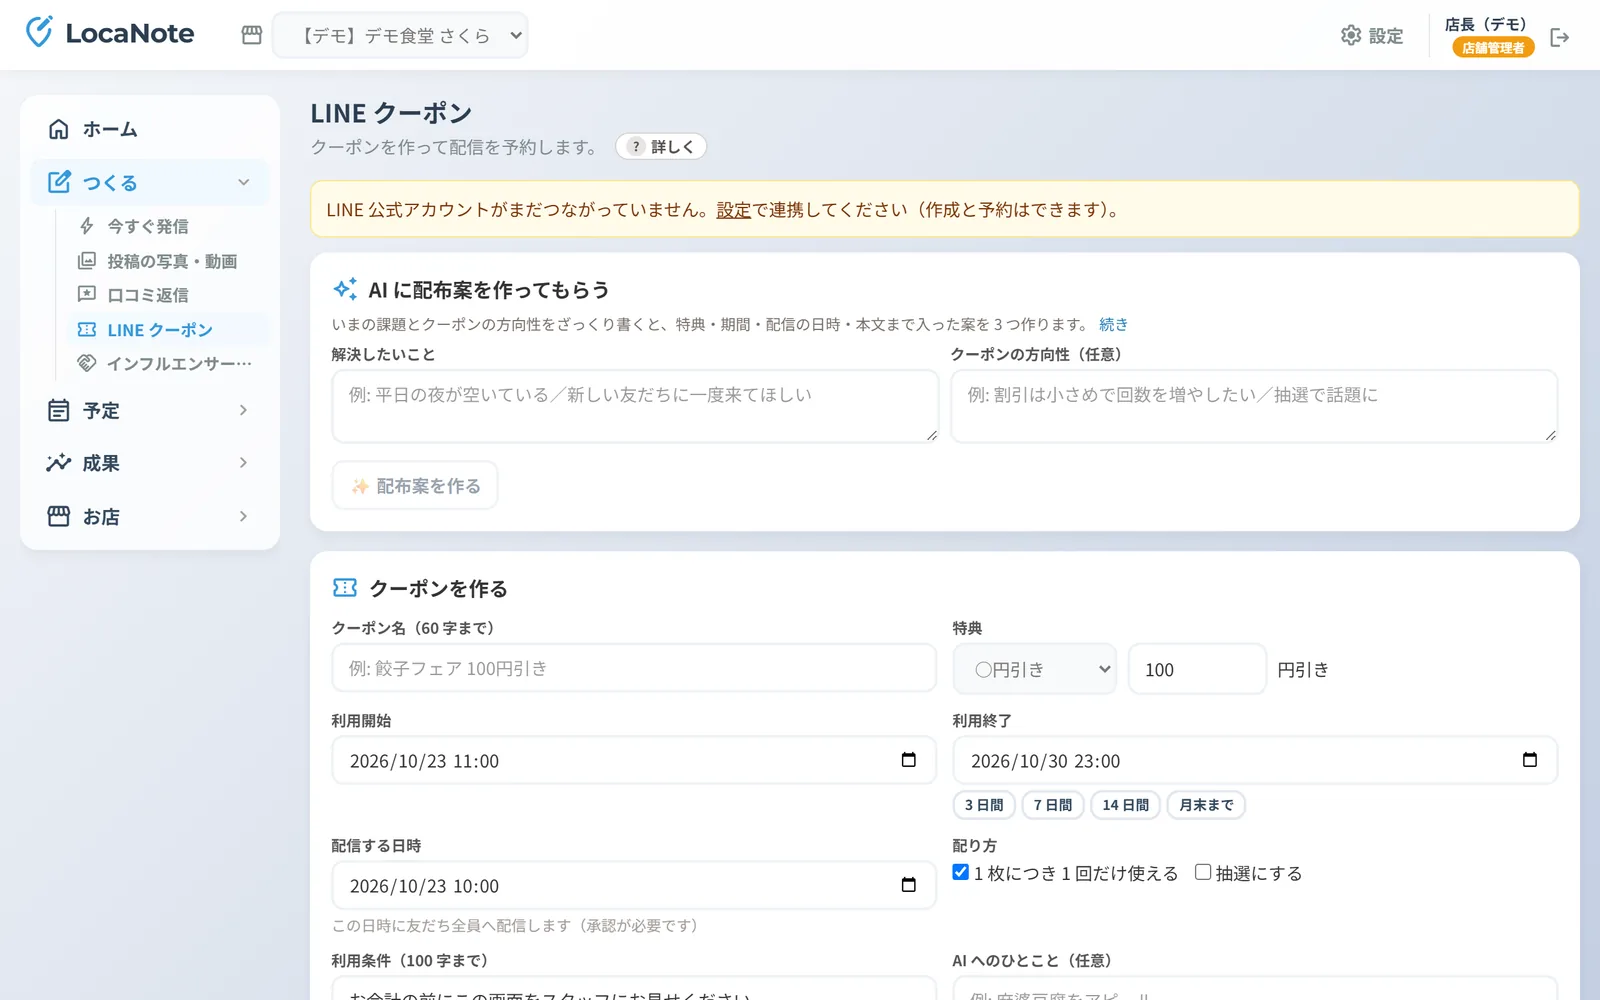Select the 14日間 duration chip

tap(1126, 805)
